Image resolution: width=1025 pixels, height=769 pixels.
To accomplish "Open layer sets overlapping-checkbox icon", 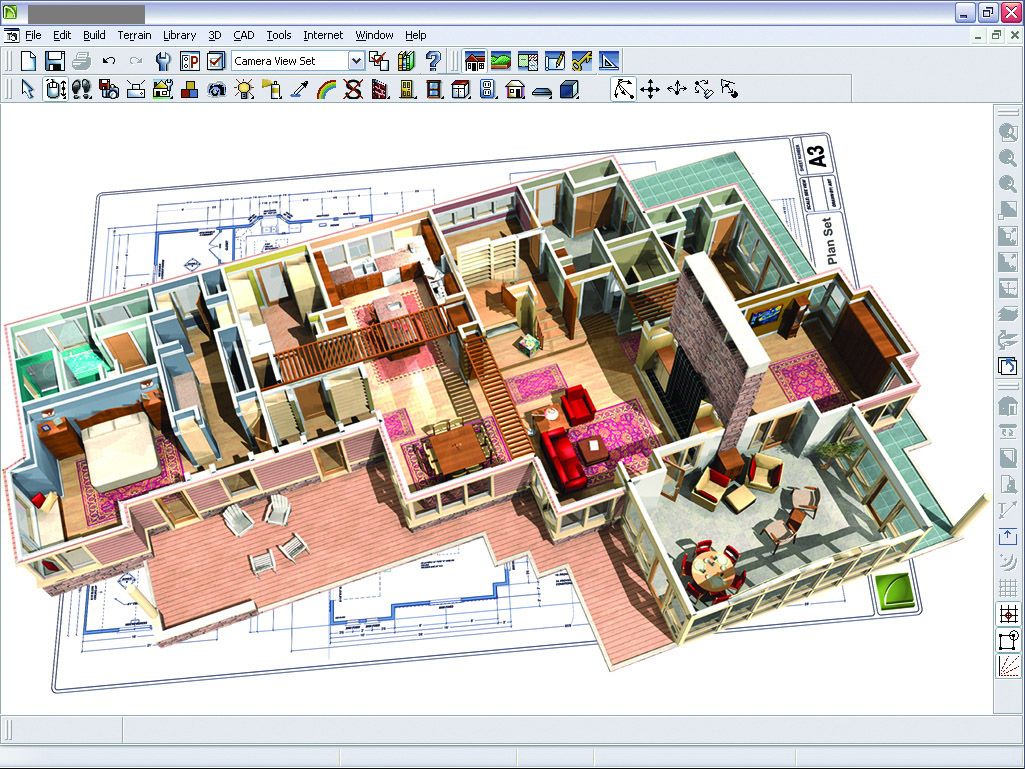I will [x=378, y=61].
